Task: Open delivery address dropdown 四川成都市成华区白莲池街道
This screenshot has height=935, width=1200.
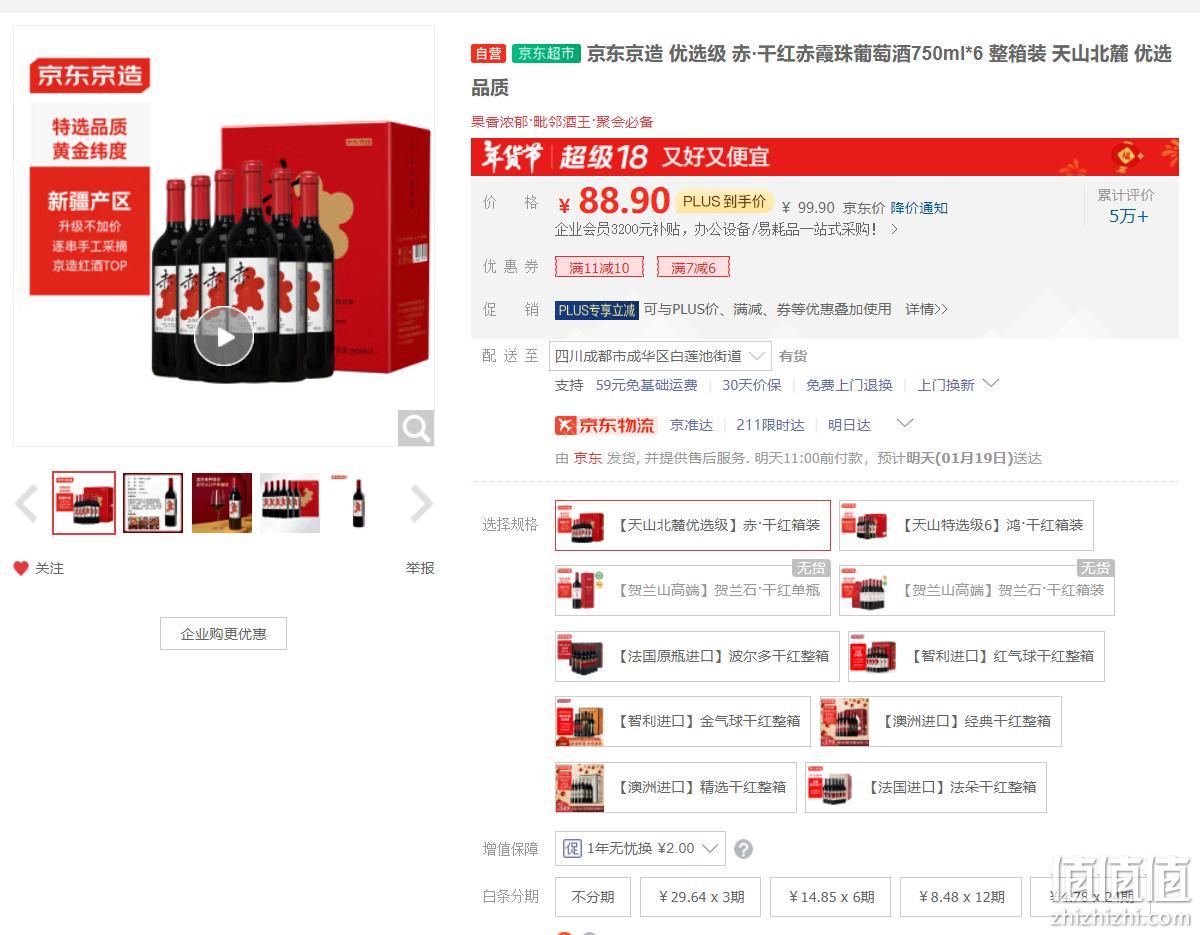Action: tap(660, 356)
